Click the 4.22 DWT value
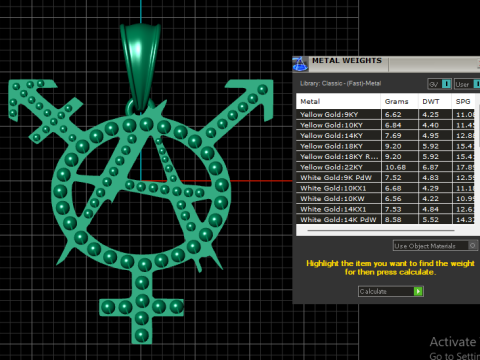The height and width of the screenshot is (360, 480). 431,199
